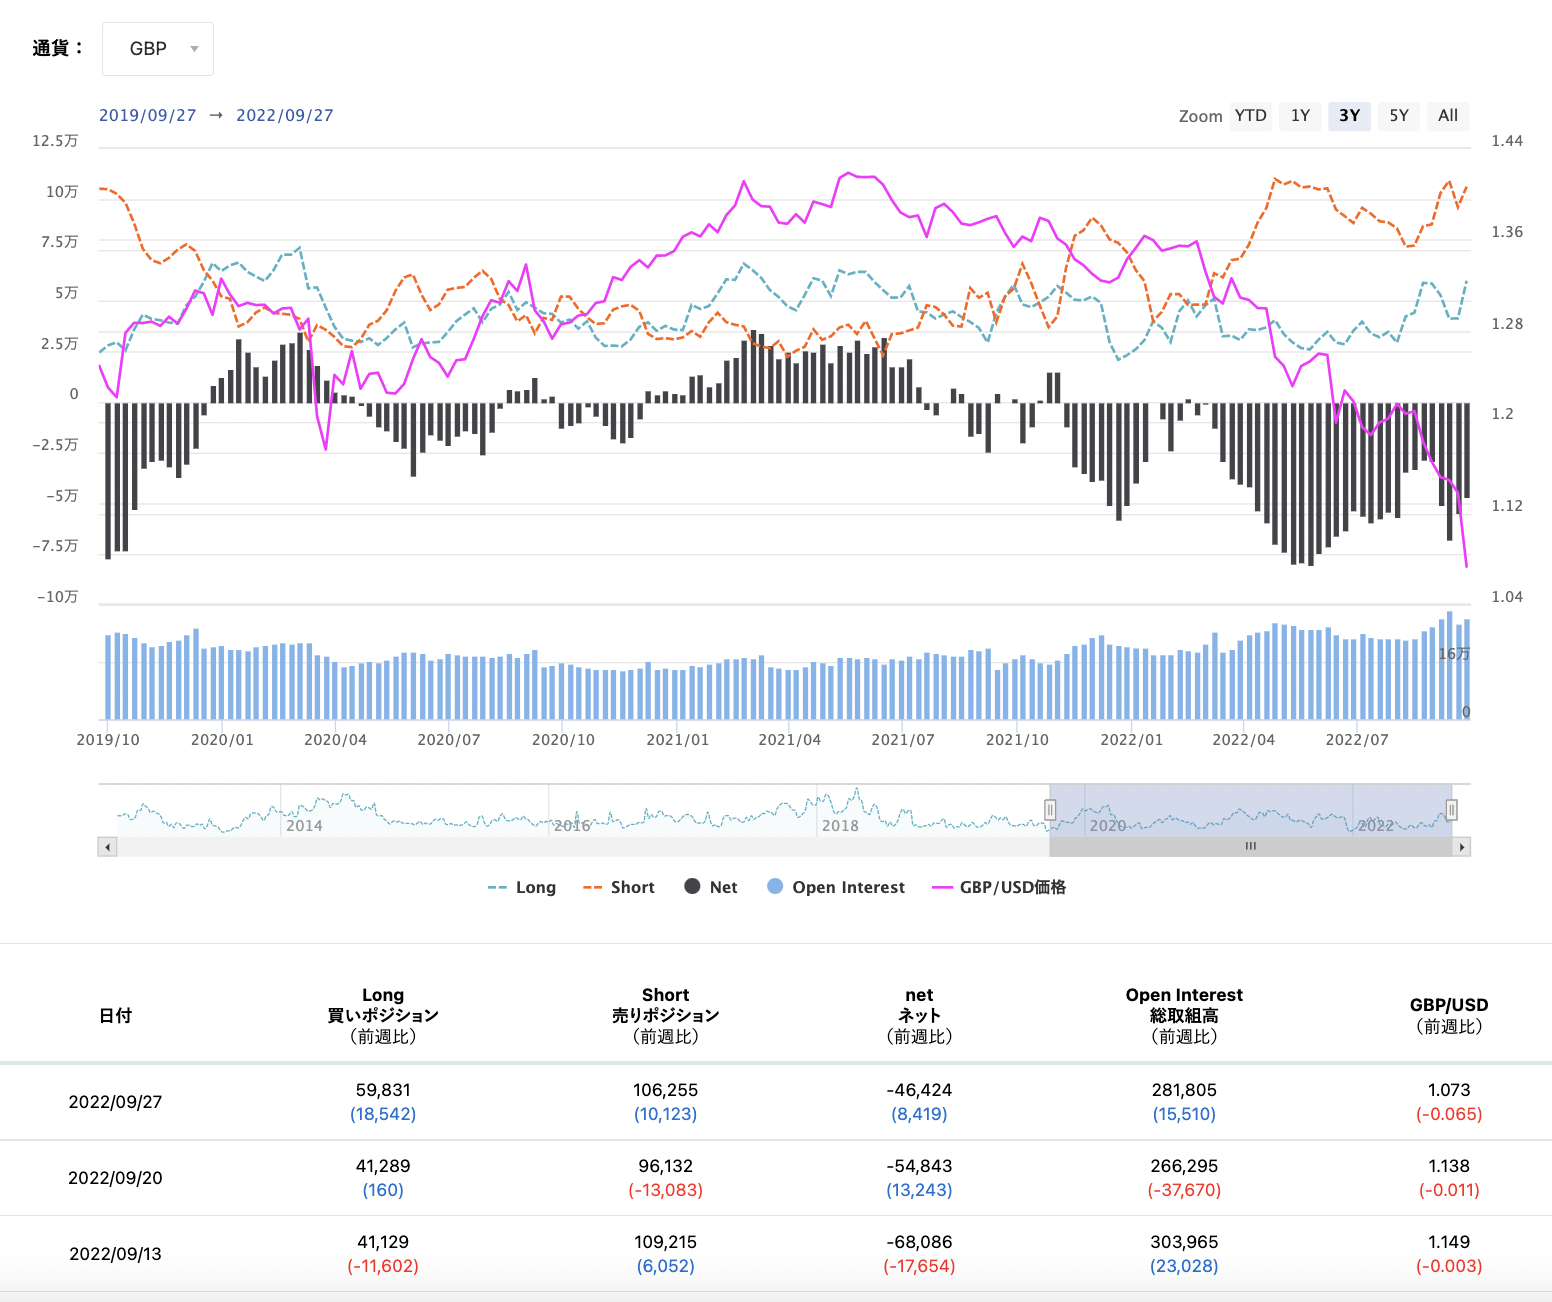Edit the end date 2022/09/27

point(285,115)
